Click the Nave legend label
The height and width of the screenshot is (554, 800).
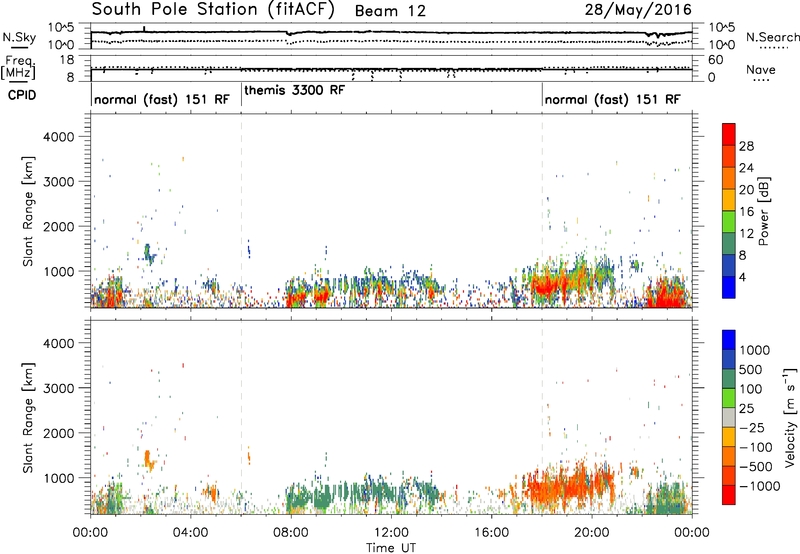coord(761,70)
